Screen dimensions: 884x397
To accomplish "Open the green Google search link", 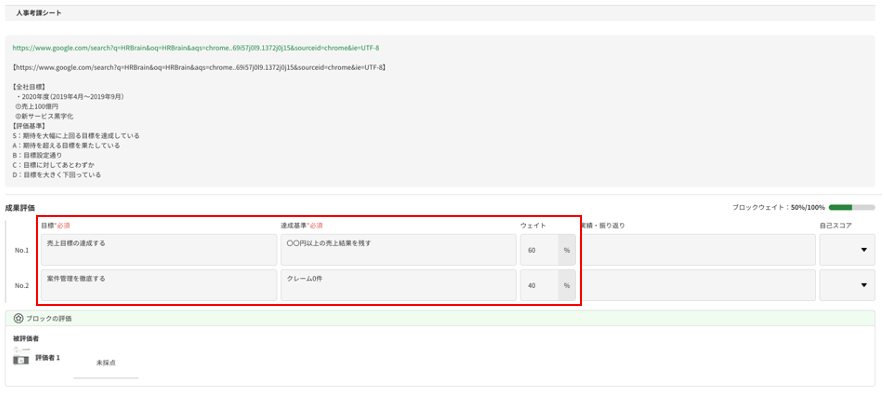I will 196,48.
